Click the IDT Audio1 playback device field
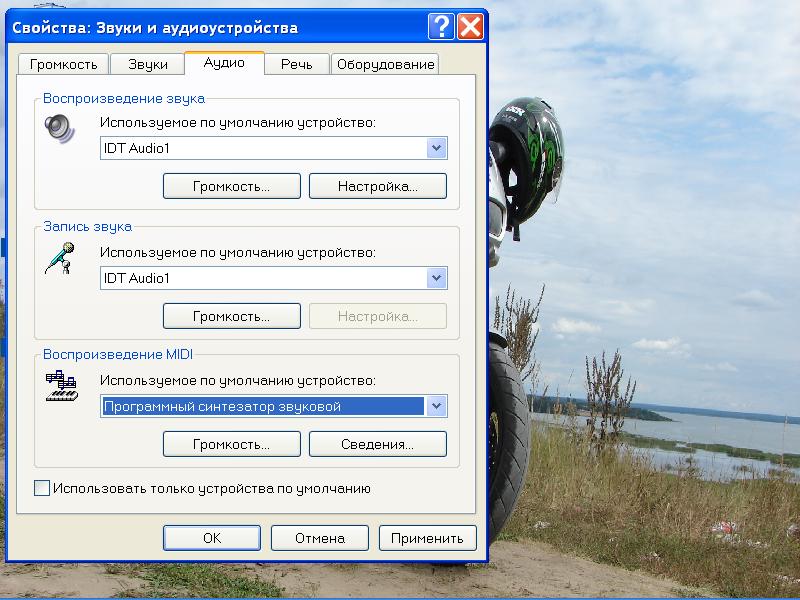This screenshot has height=600, width=800. [x=273, y=148]
